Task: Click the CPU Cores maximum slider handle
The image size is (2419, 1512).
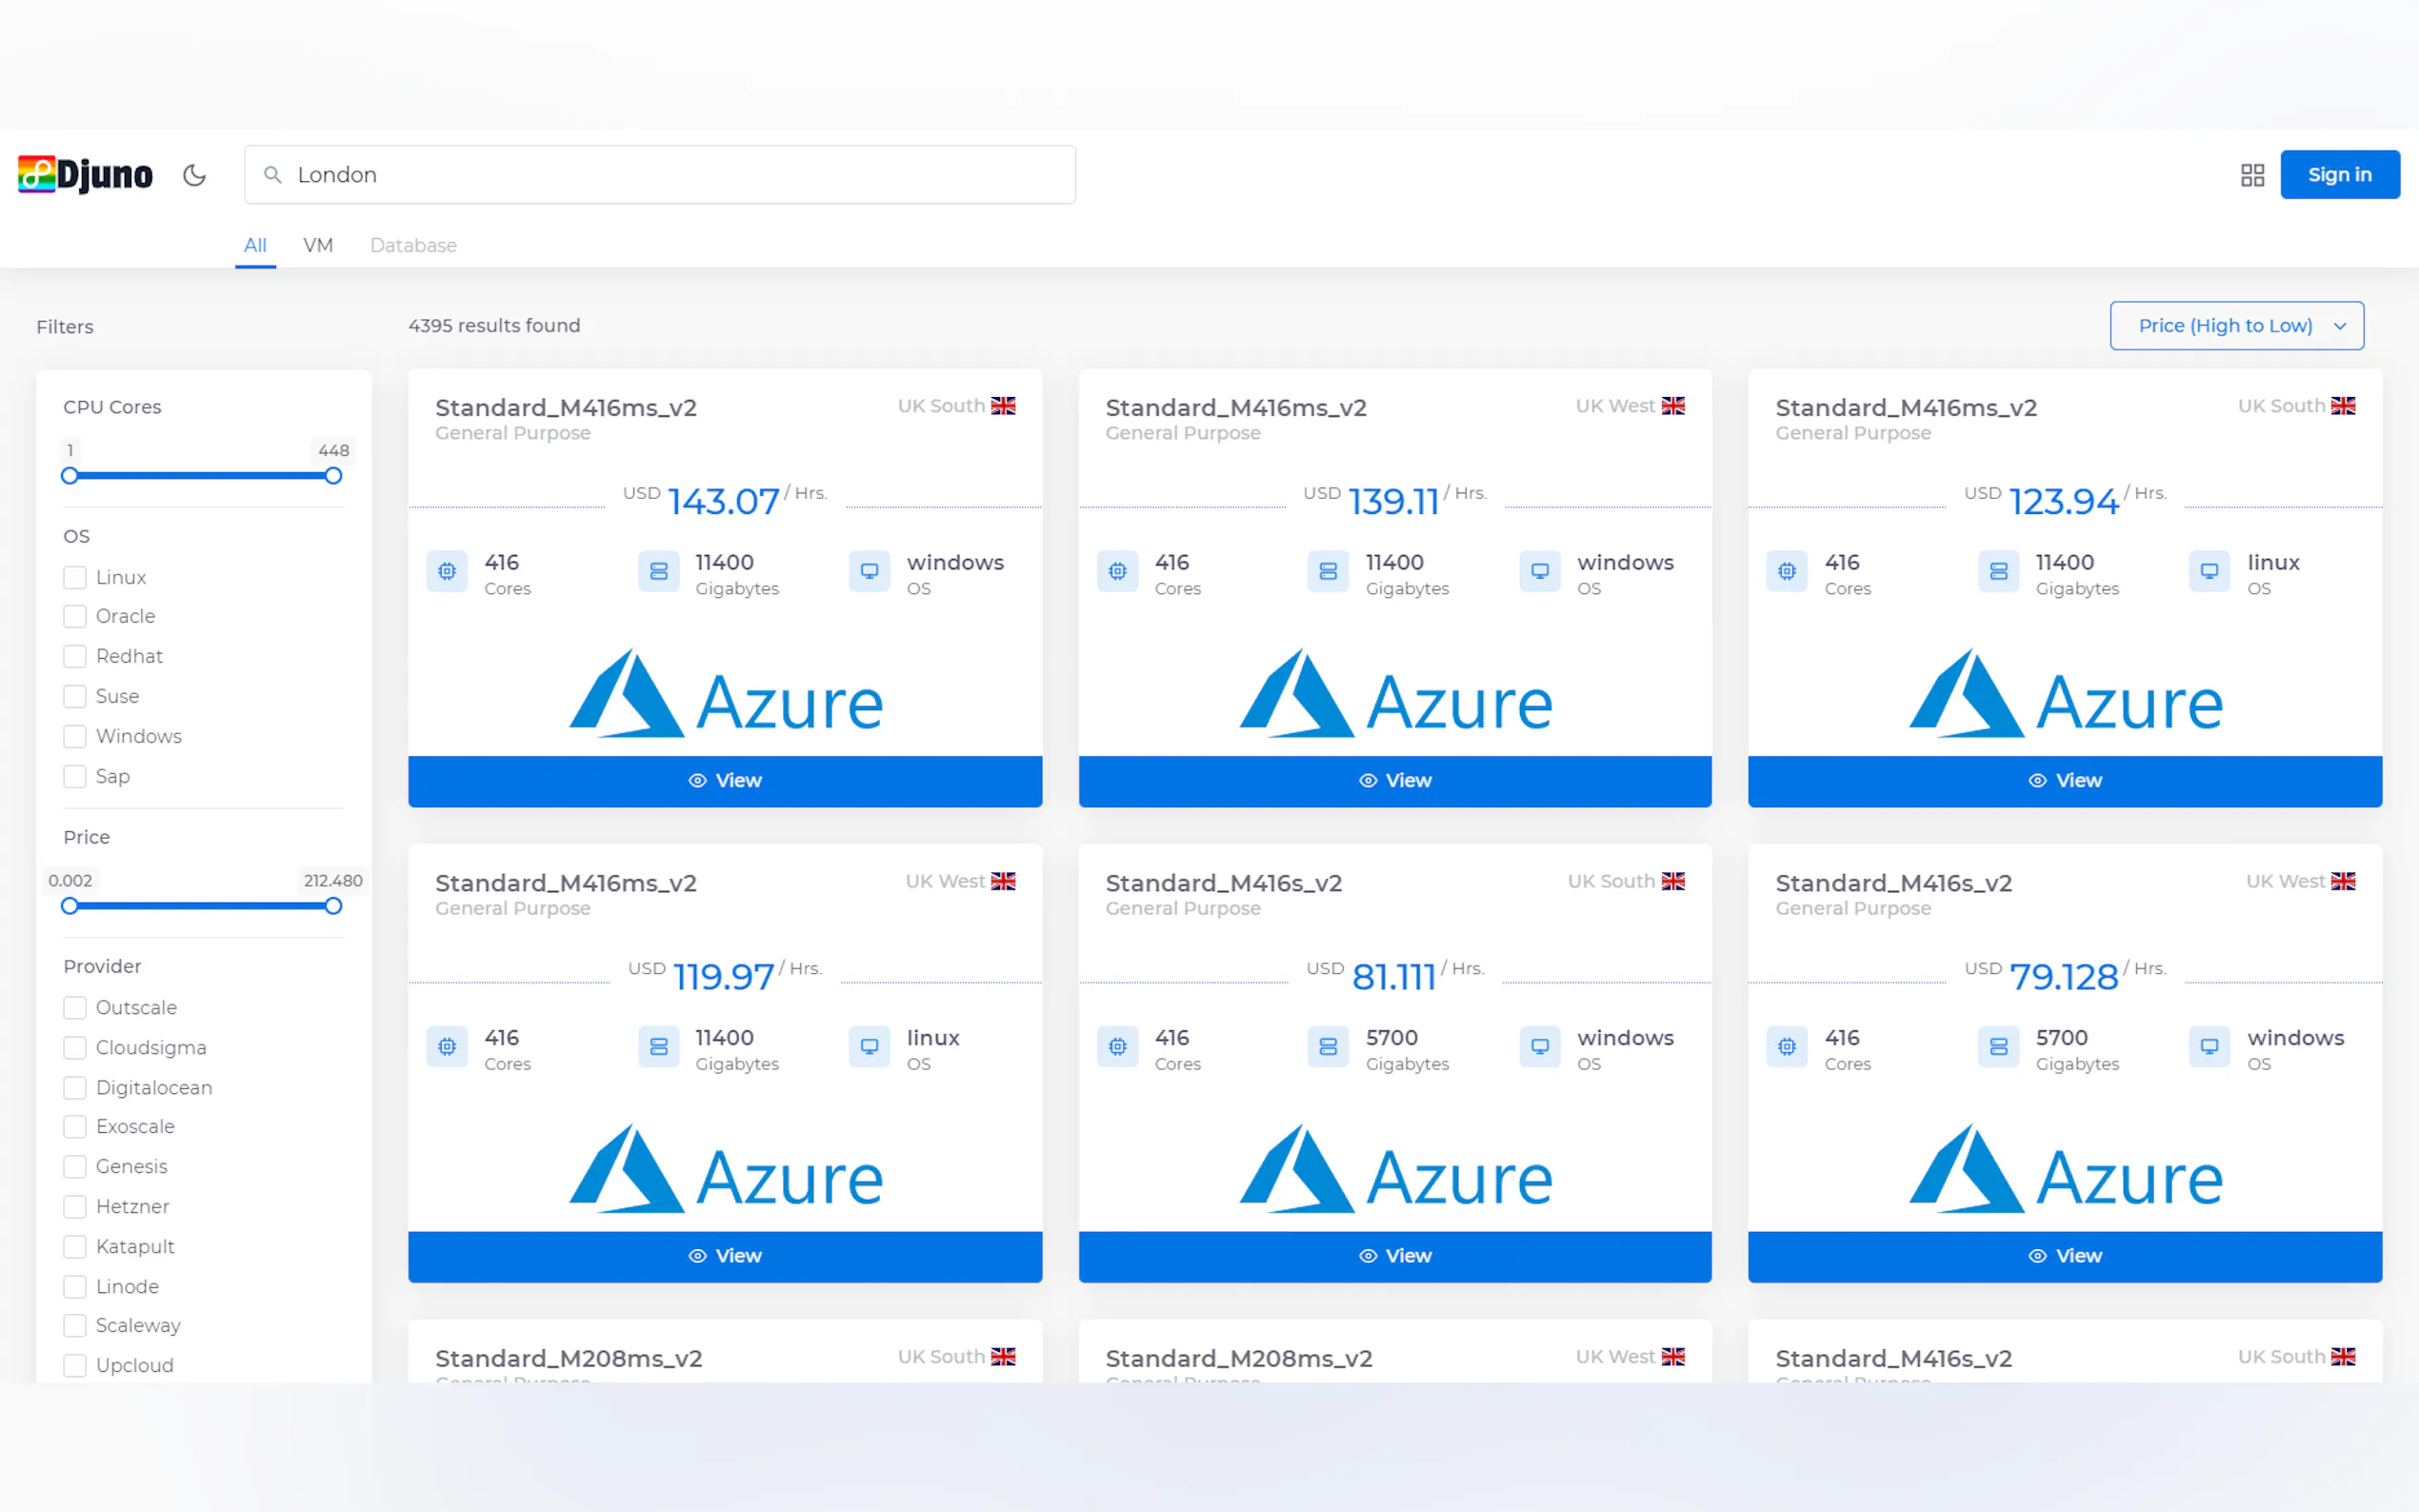Action: click(333, 476)
